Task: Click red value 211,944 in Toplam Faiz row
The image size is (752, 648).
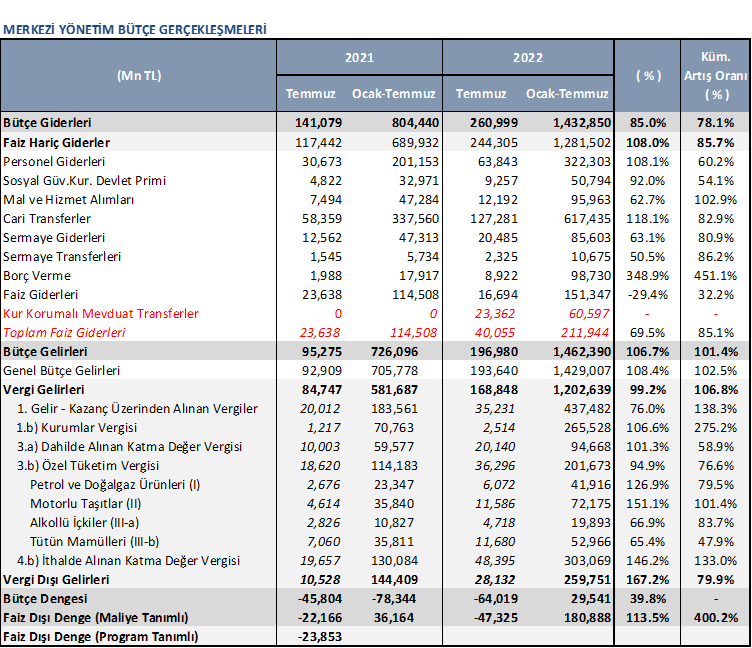Action: point(585,333)
